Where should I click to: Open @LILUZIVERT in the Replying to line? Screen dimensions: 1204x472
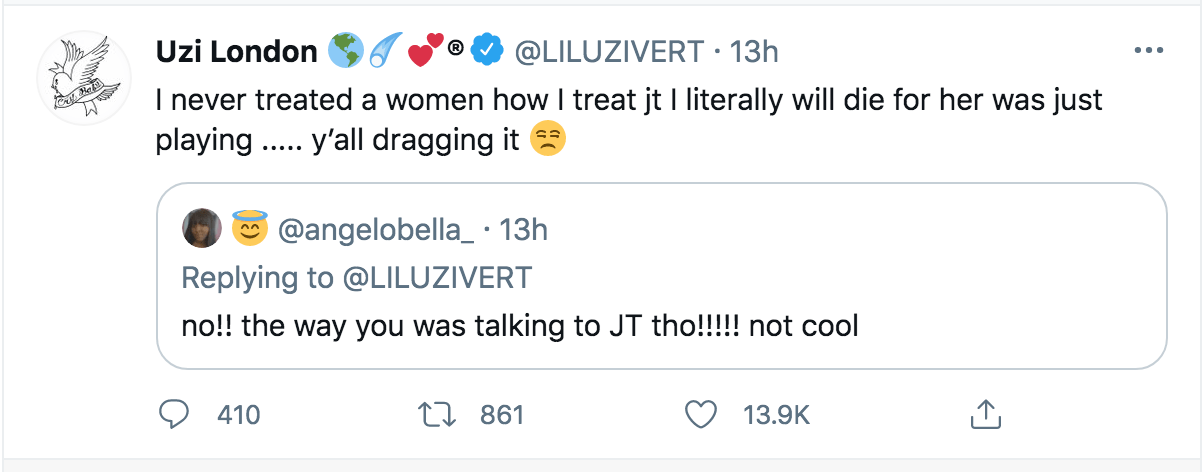(437, 277)
